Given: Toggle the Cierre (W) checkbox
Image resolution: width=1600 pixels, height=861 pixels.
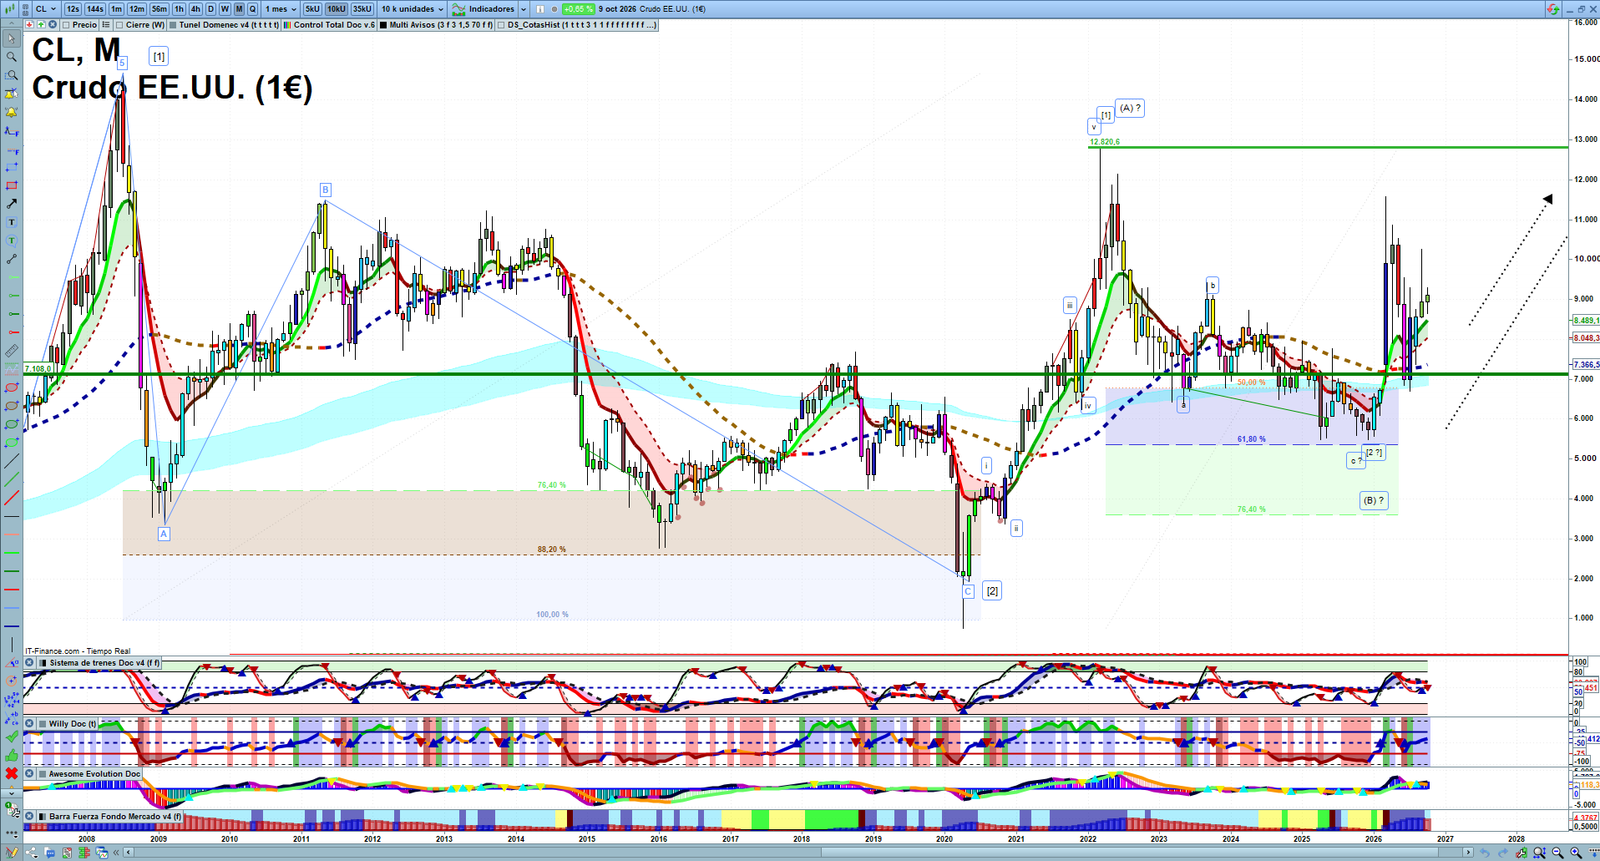Looking at the screenshot, I should click(x=119, y=25).
